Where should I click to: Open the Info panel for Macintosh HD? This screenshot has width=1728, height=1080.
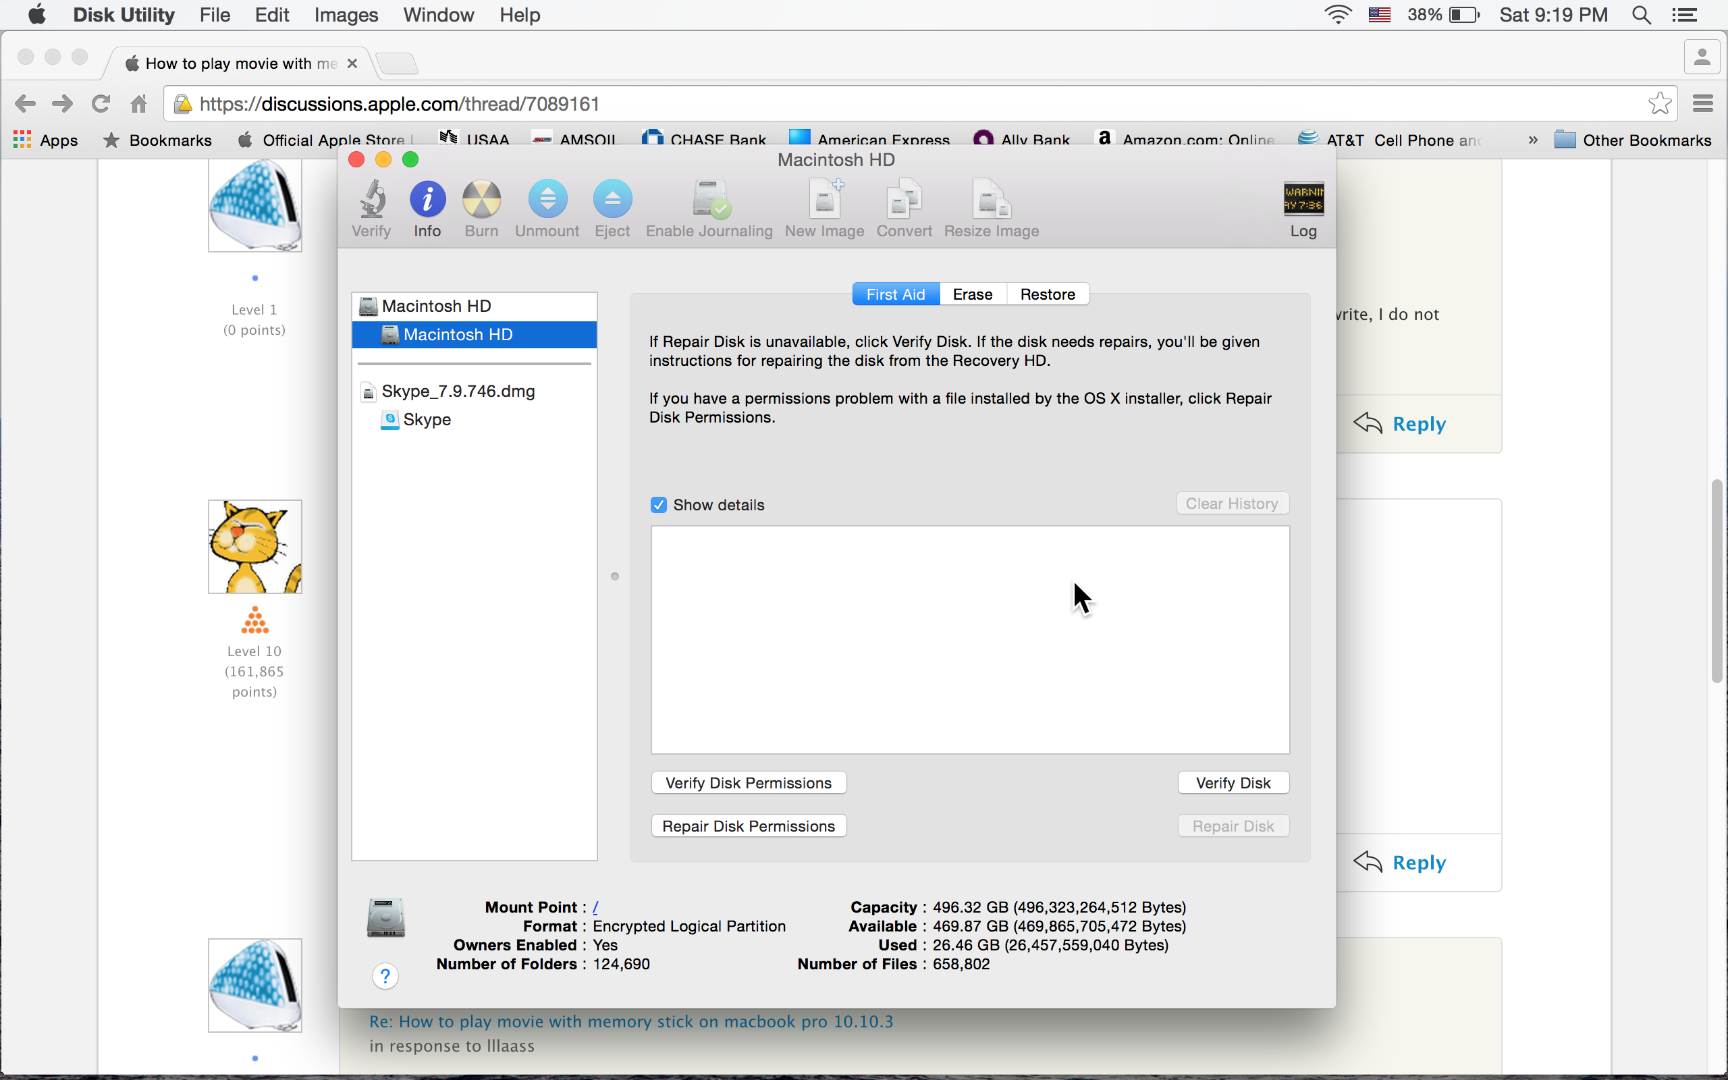pos(427,205)
